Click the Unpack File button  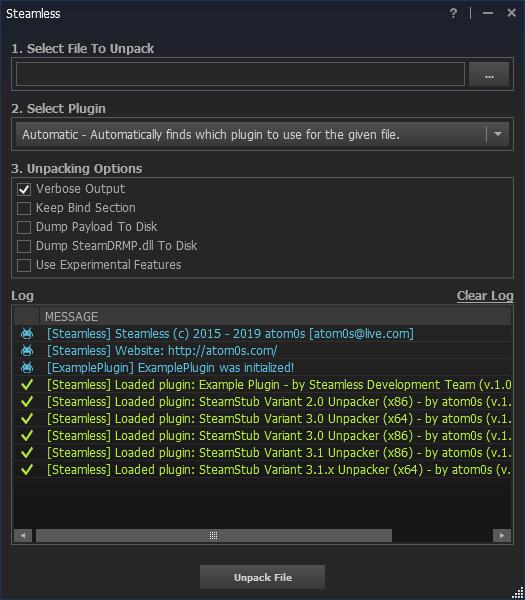tap(262, 577)
